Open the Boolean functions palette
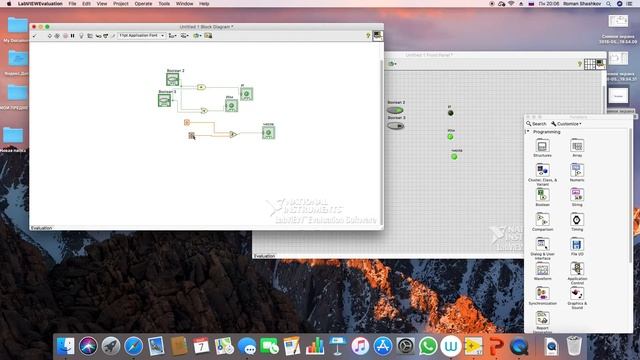This screenshot has width=640, height=360. (542, 195)
